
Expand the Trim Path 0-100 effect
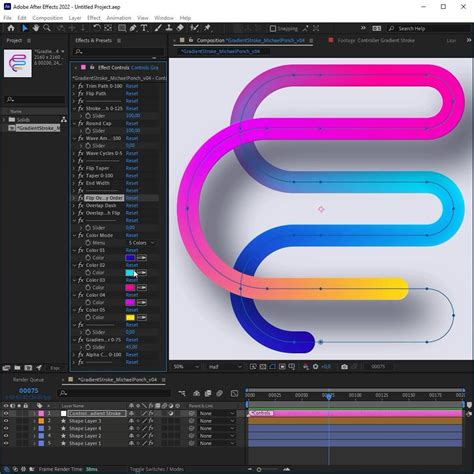point(74,86)
